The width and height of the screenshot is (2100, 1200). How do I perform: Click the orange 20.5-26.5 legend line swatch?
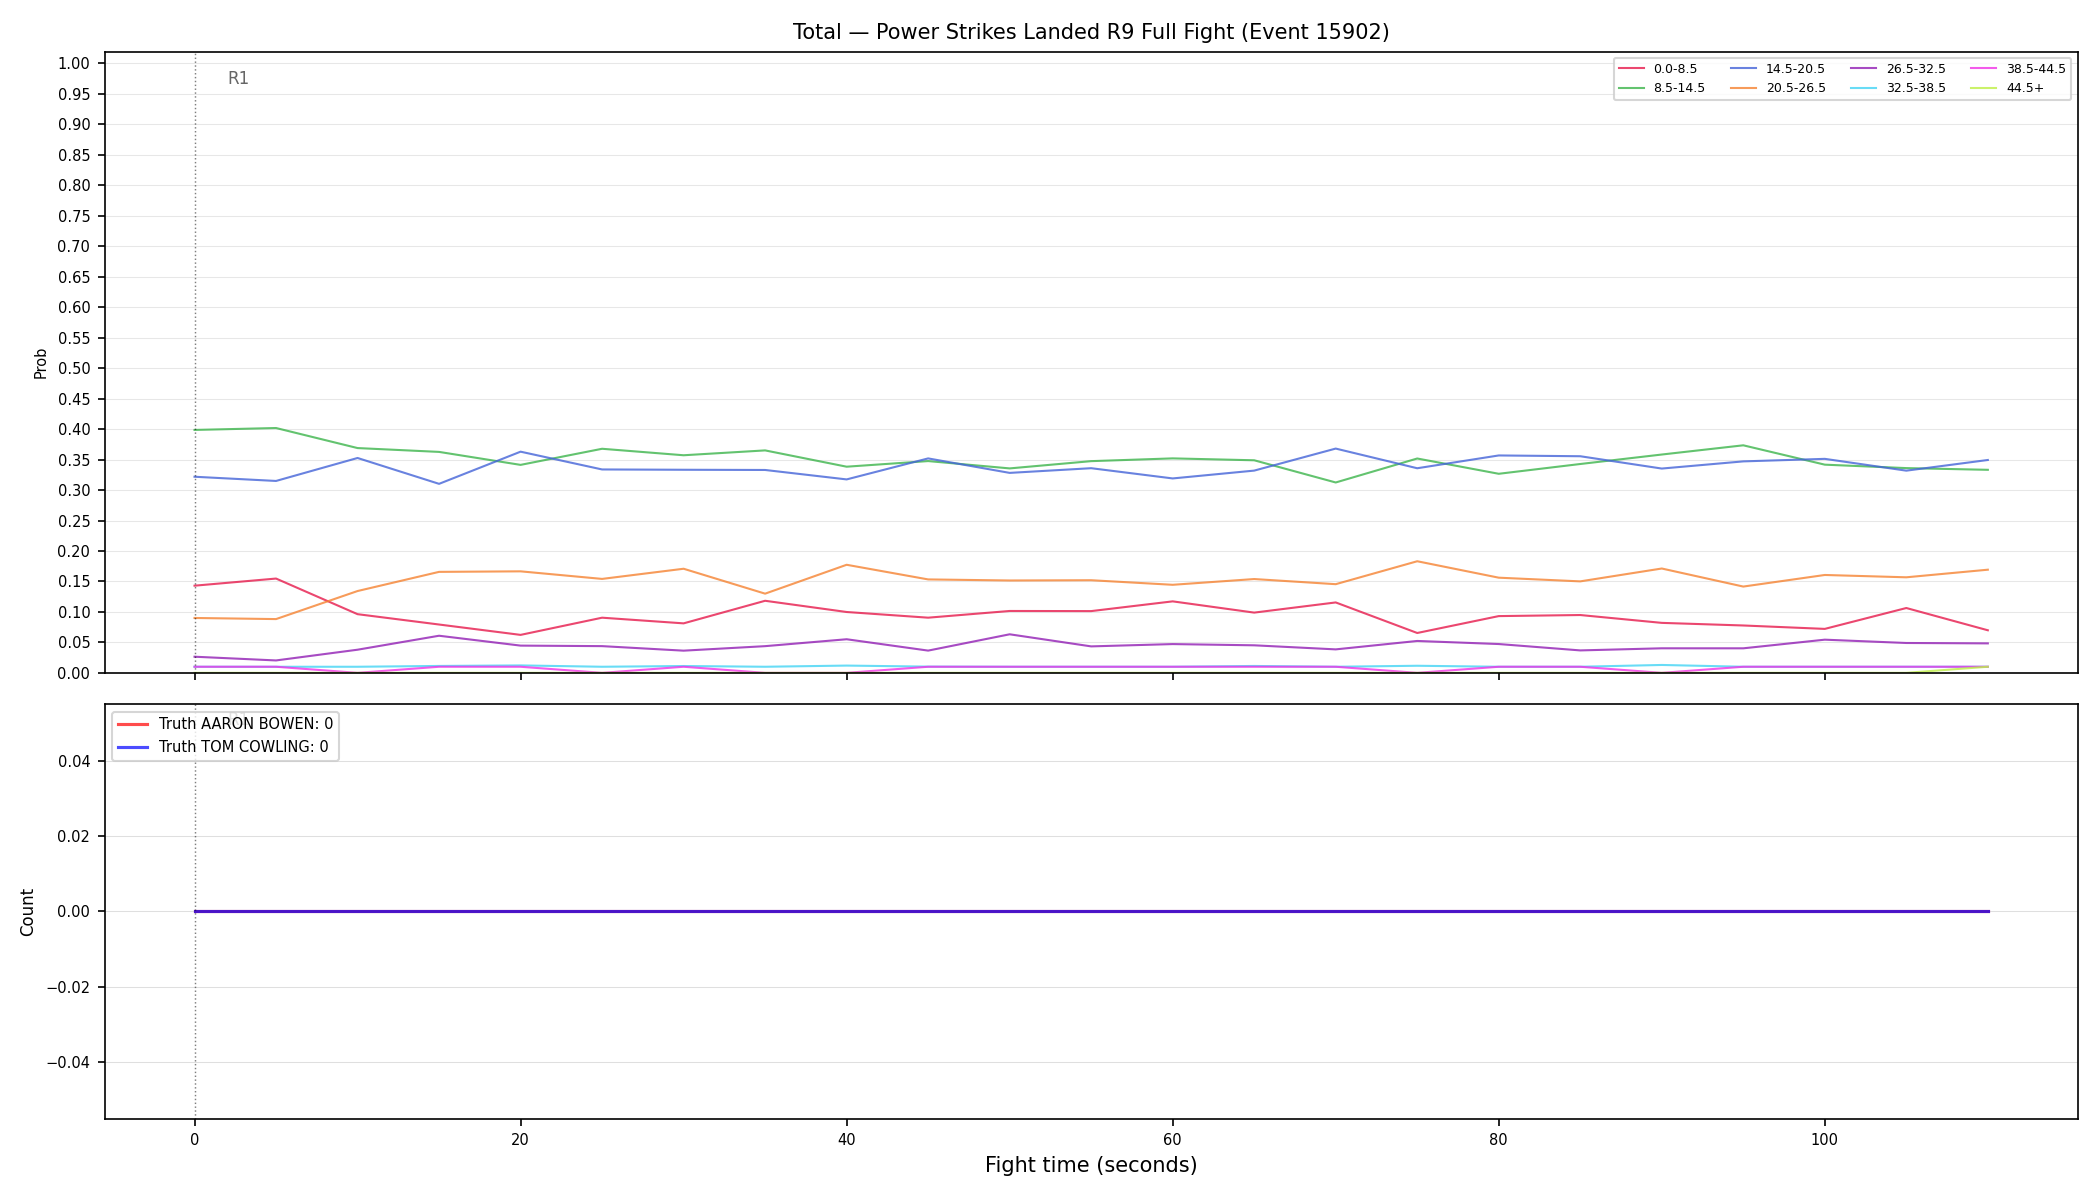1743,88
